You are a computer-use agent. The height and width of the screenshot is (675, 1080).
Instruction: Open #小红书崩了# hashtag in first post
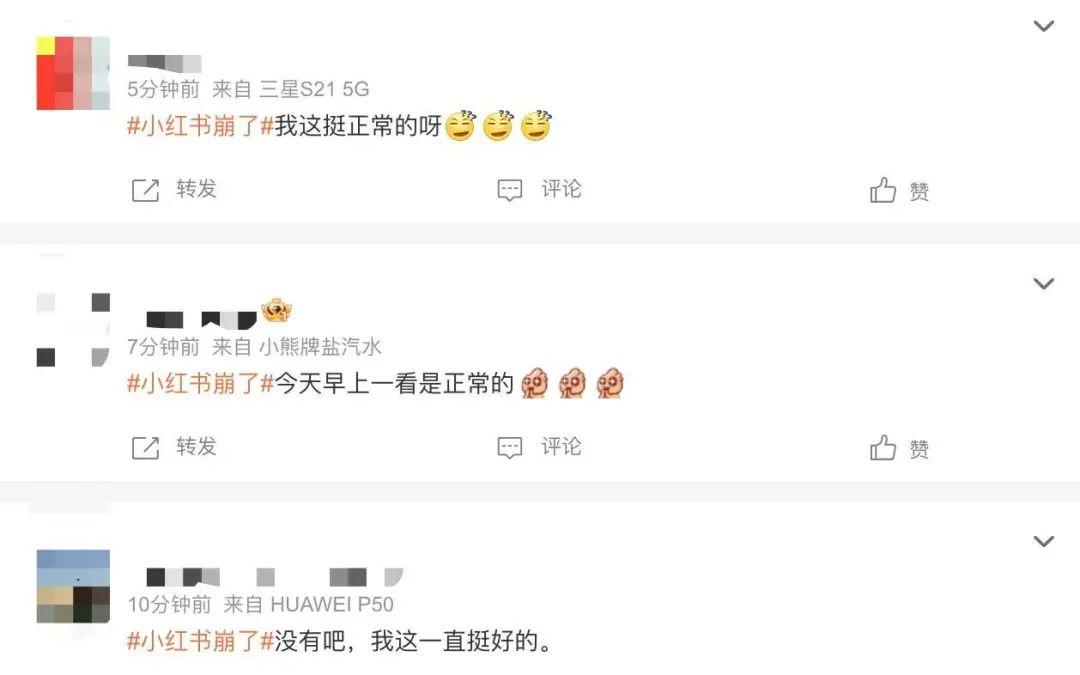(x=200, y=126)
